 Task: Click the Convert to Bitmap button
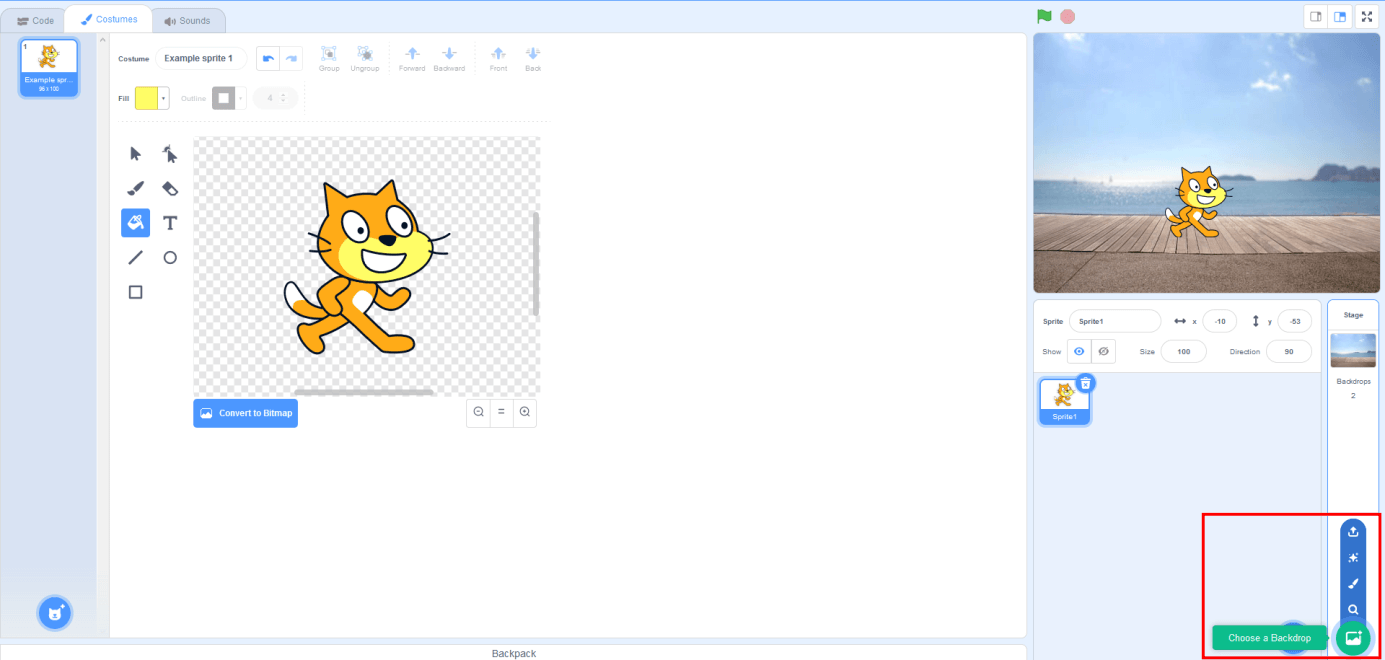(x=245, y=412)
